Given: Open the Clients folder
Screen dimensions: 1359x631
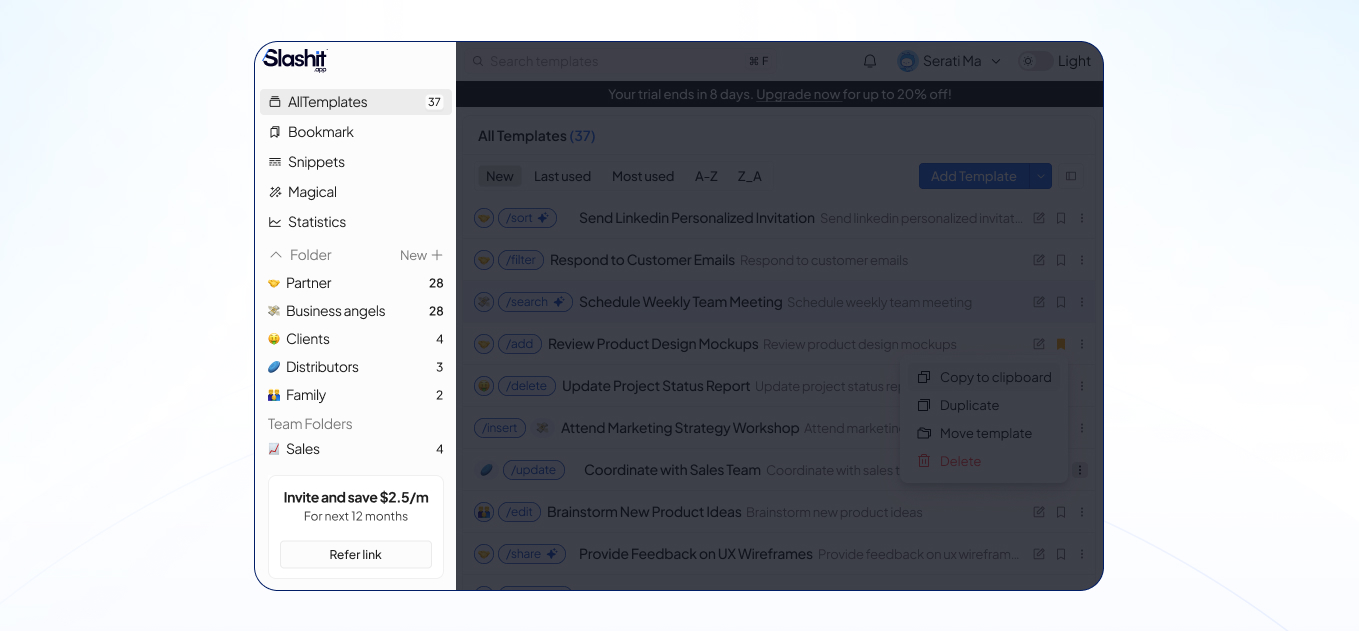Looking at the screenshot, I should click(x=356, y=339).
